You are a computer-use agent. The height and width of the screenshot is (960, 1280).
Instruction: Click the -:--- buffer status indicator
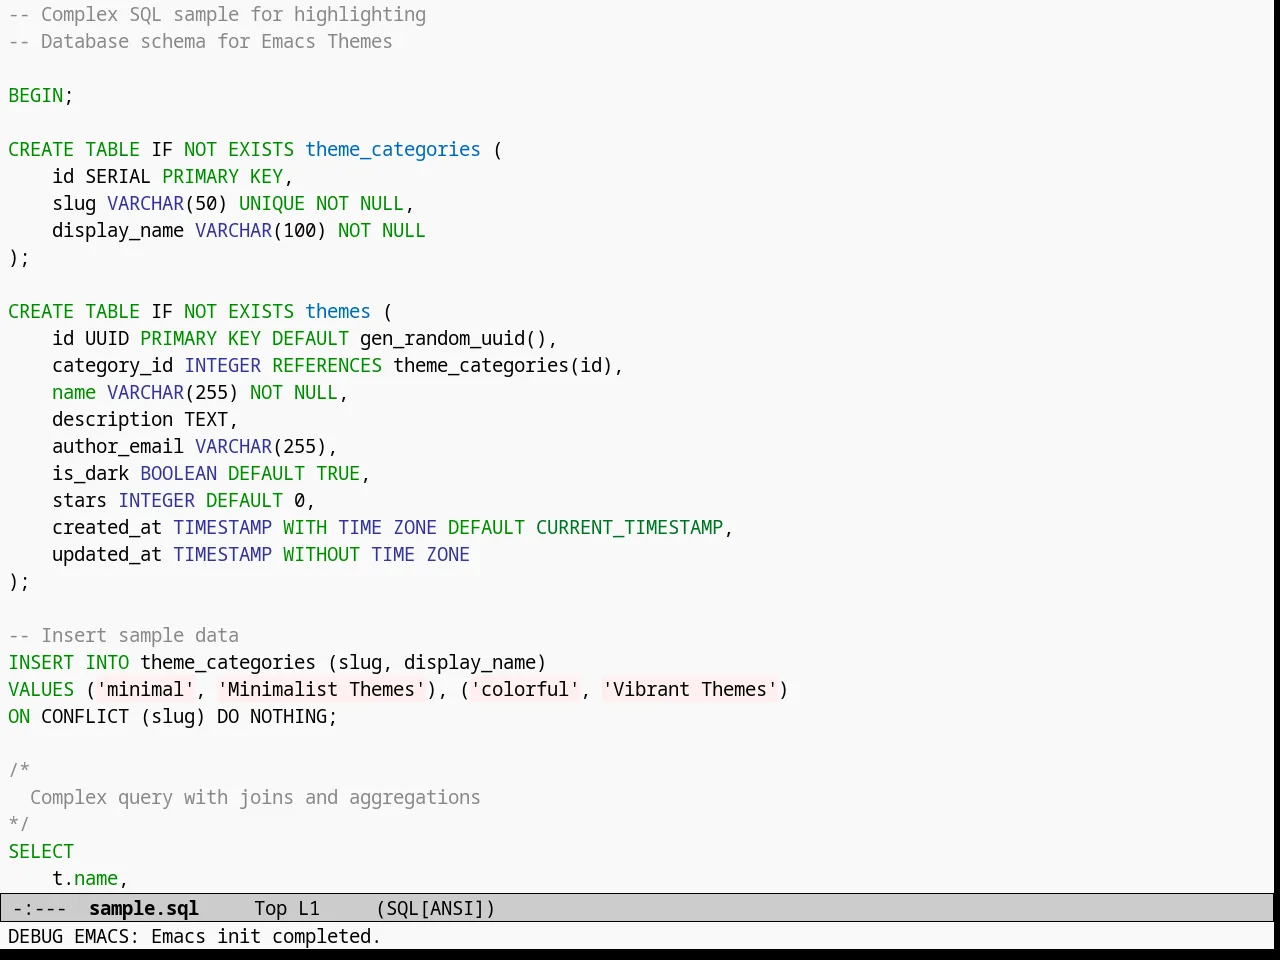(40, 908)
